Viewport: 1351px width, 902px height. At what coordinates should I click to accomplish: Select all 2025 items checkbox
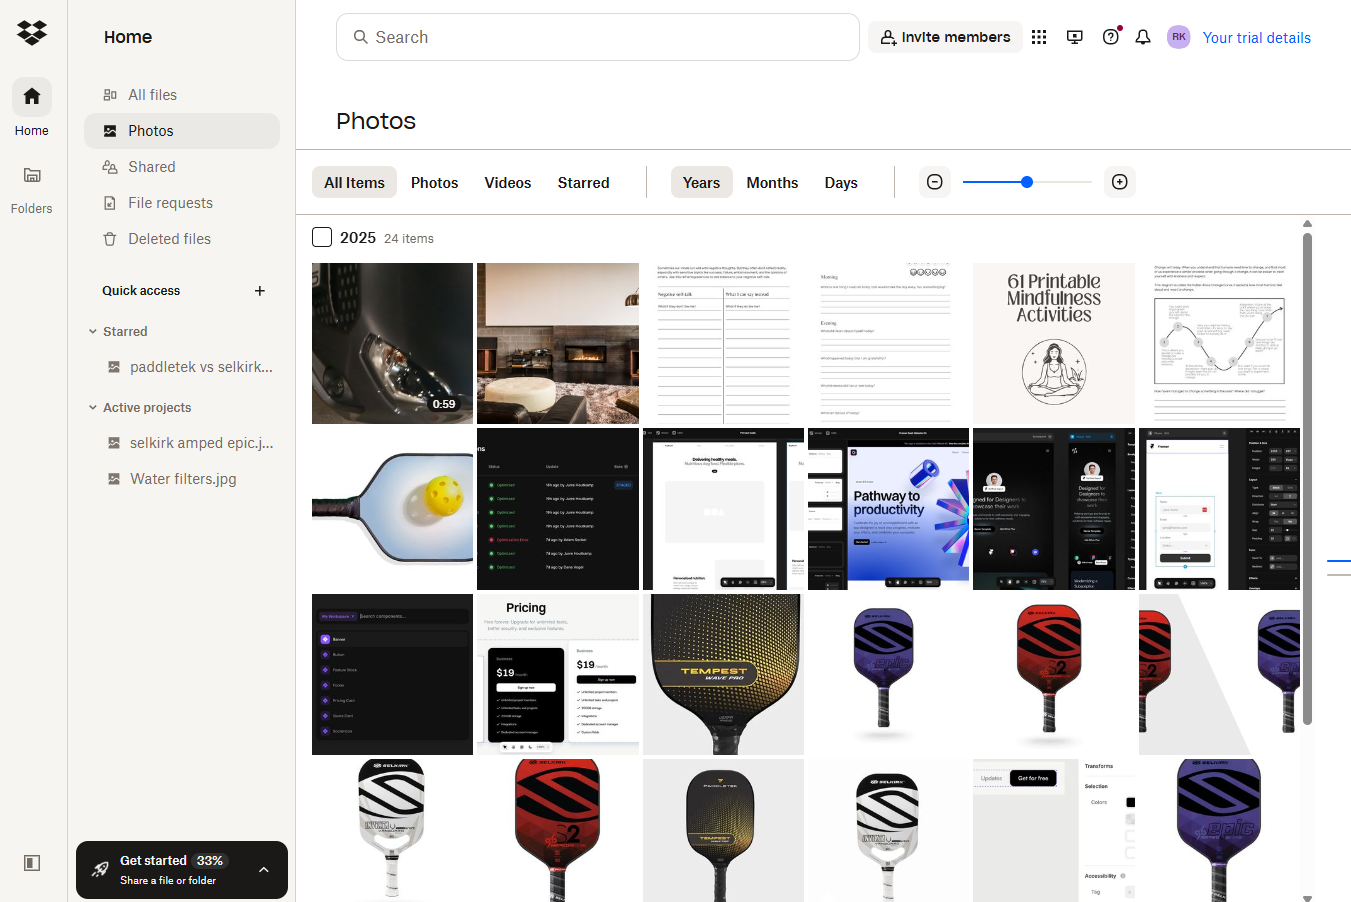(322, 237)
